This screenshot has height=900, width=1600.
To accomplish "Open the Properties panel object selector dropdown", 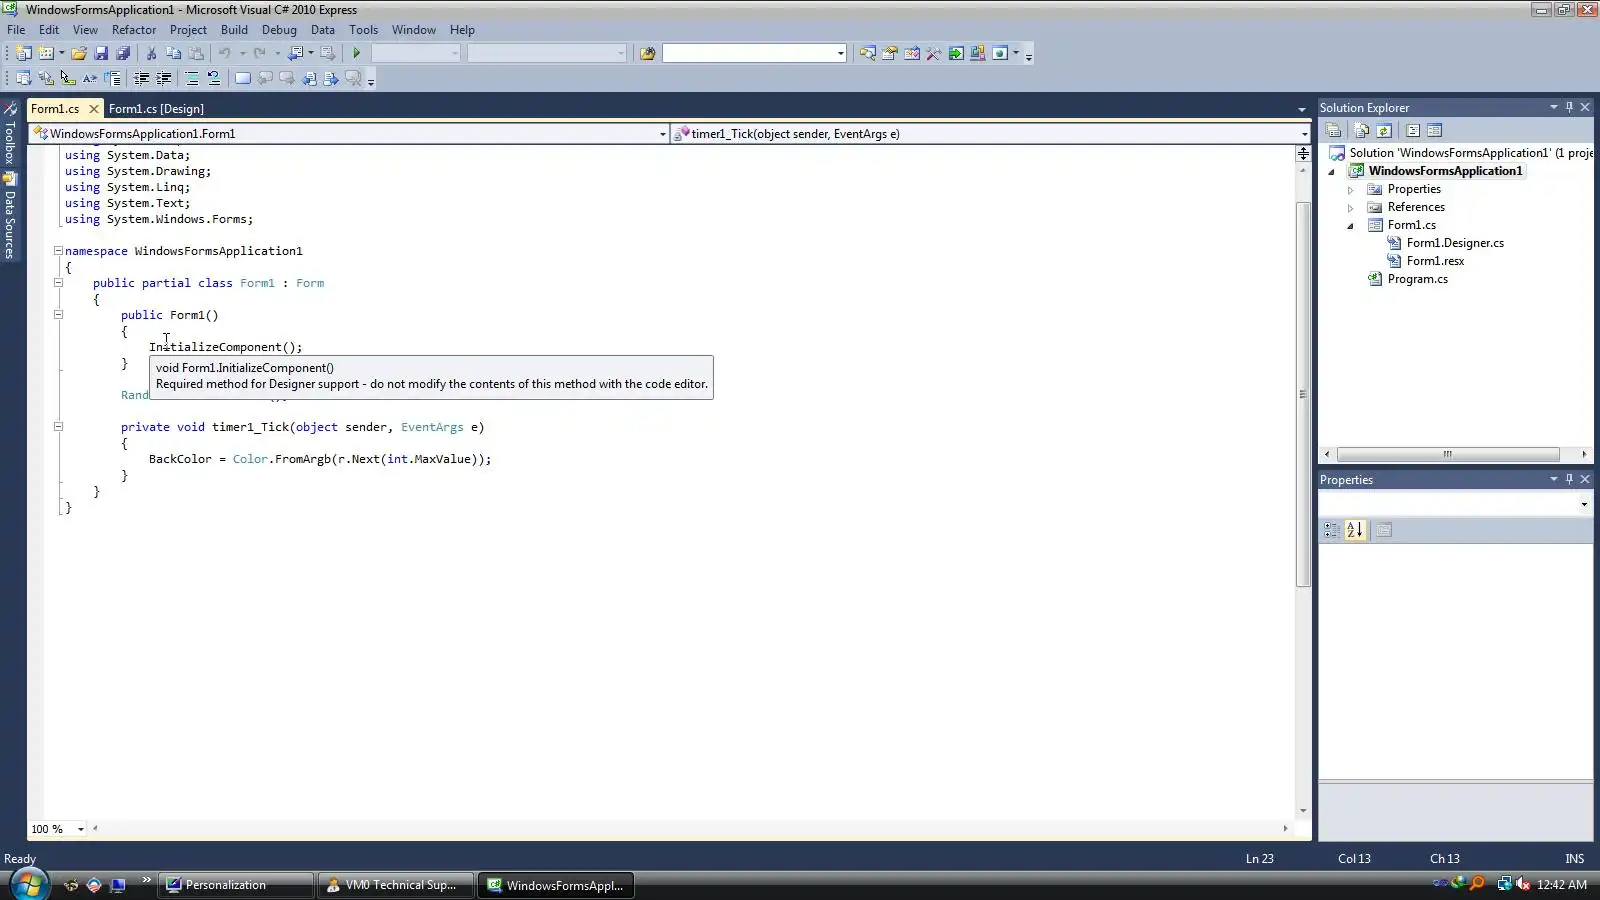I will pos(1584,505).
